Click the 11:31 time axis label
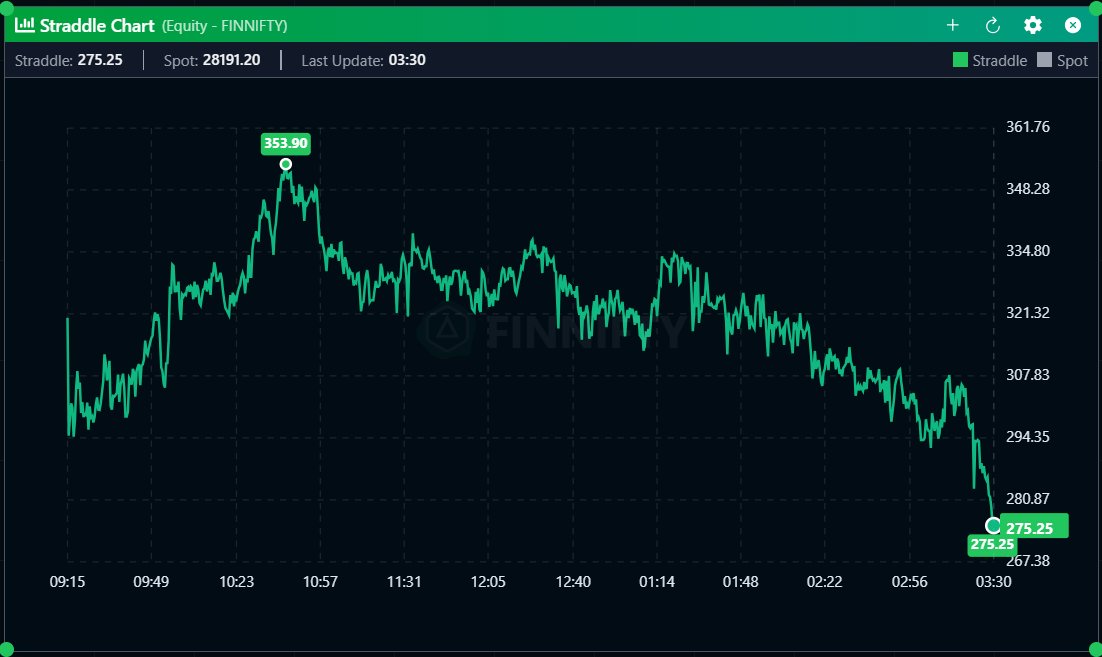Image resolution: width=1102 pixels, height=657 pixels. 404,582
